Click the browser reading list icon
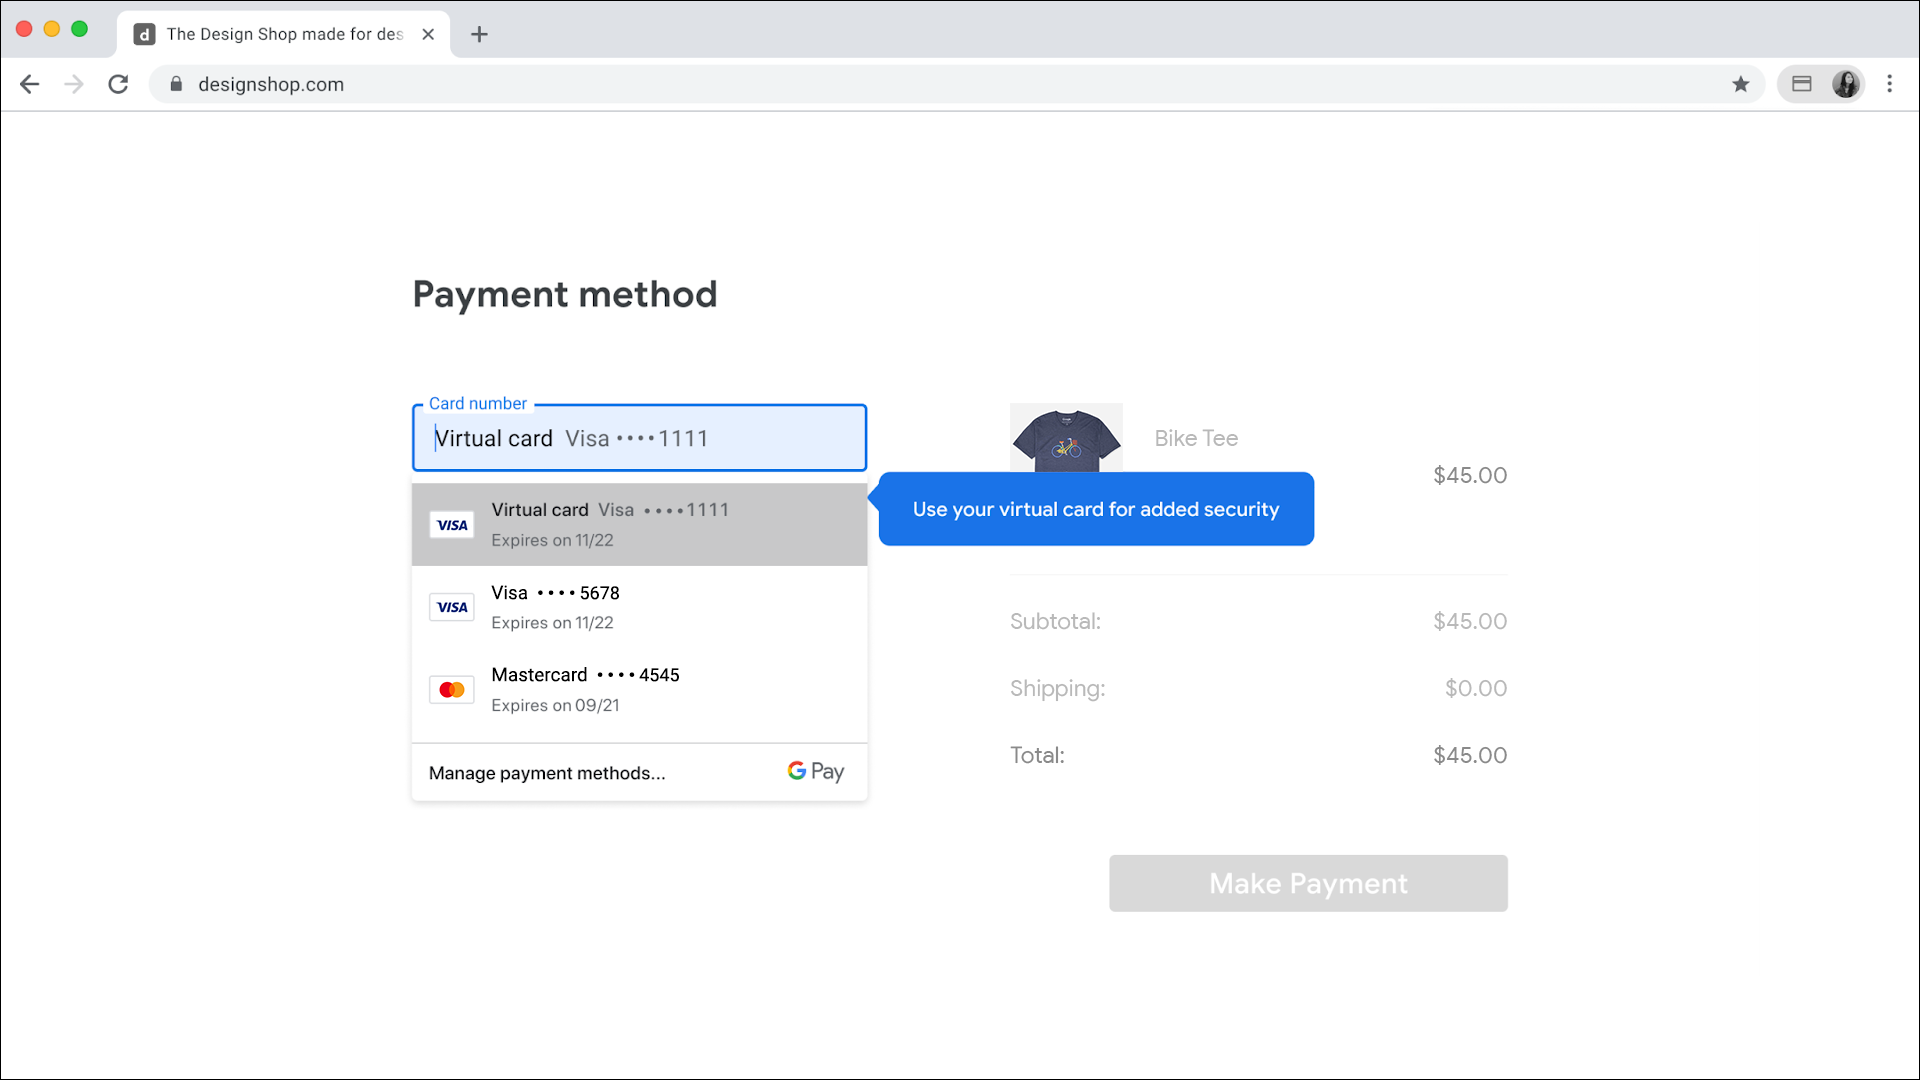Viewport: 1920px width, 1080px height. pos(1801,84)
